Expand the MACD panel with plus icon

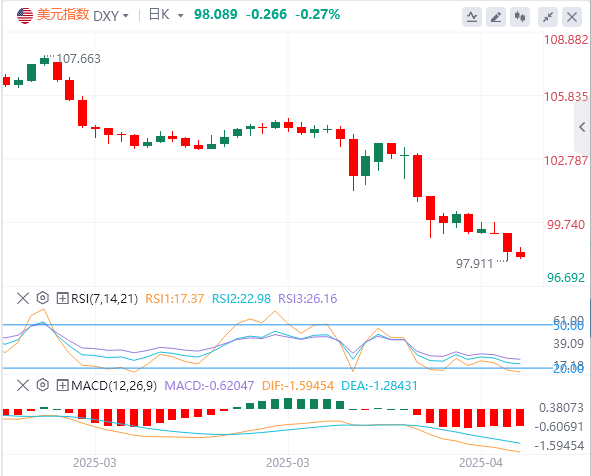(62, 386)
